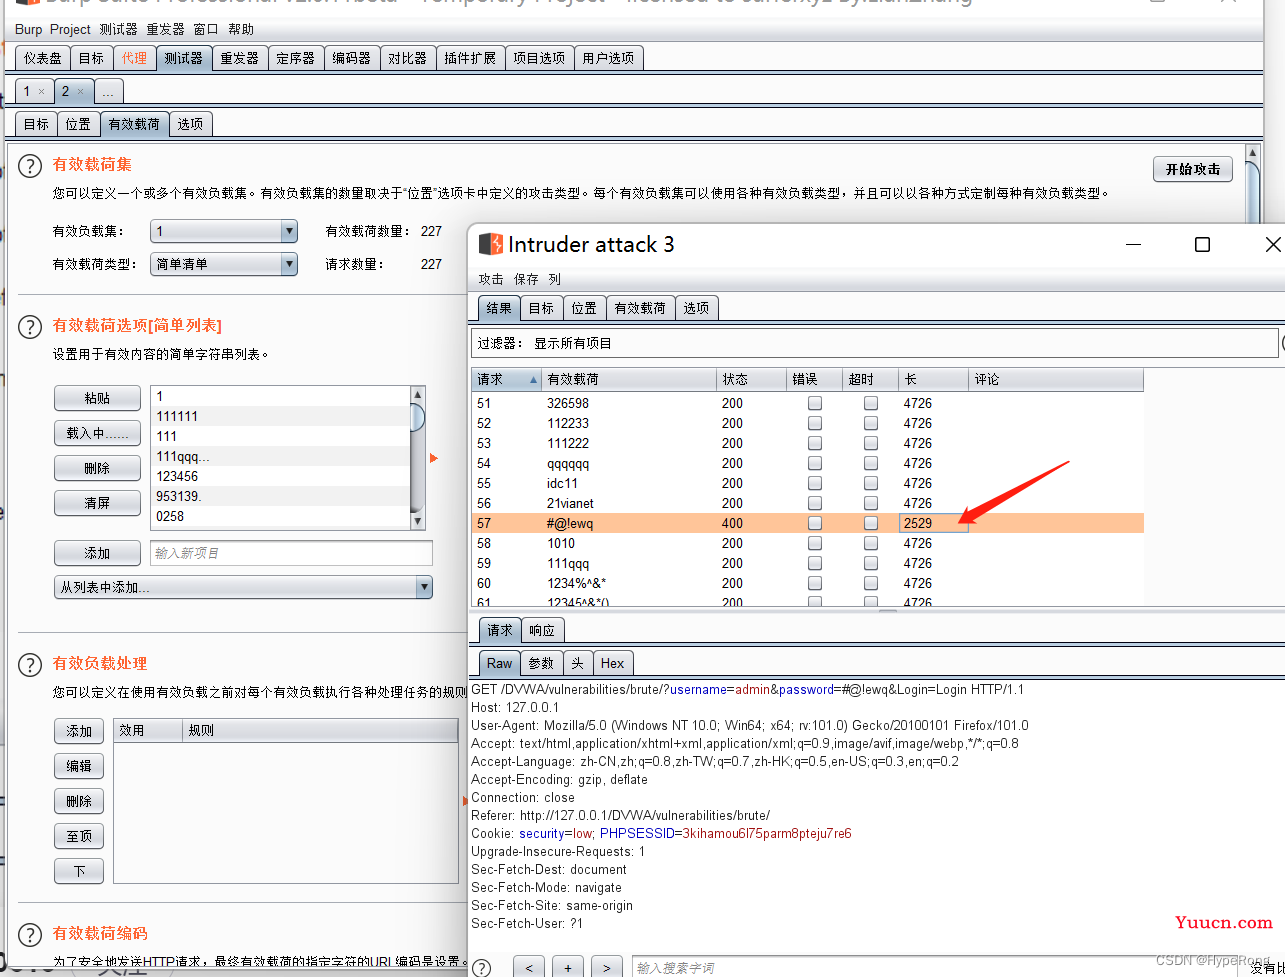The height and width of the screenshot is (977, 1285).
Task: Click 载入中 button
Action: [97, 433]
